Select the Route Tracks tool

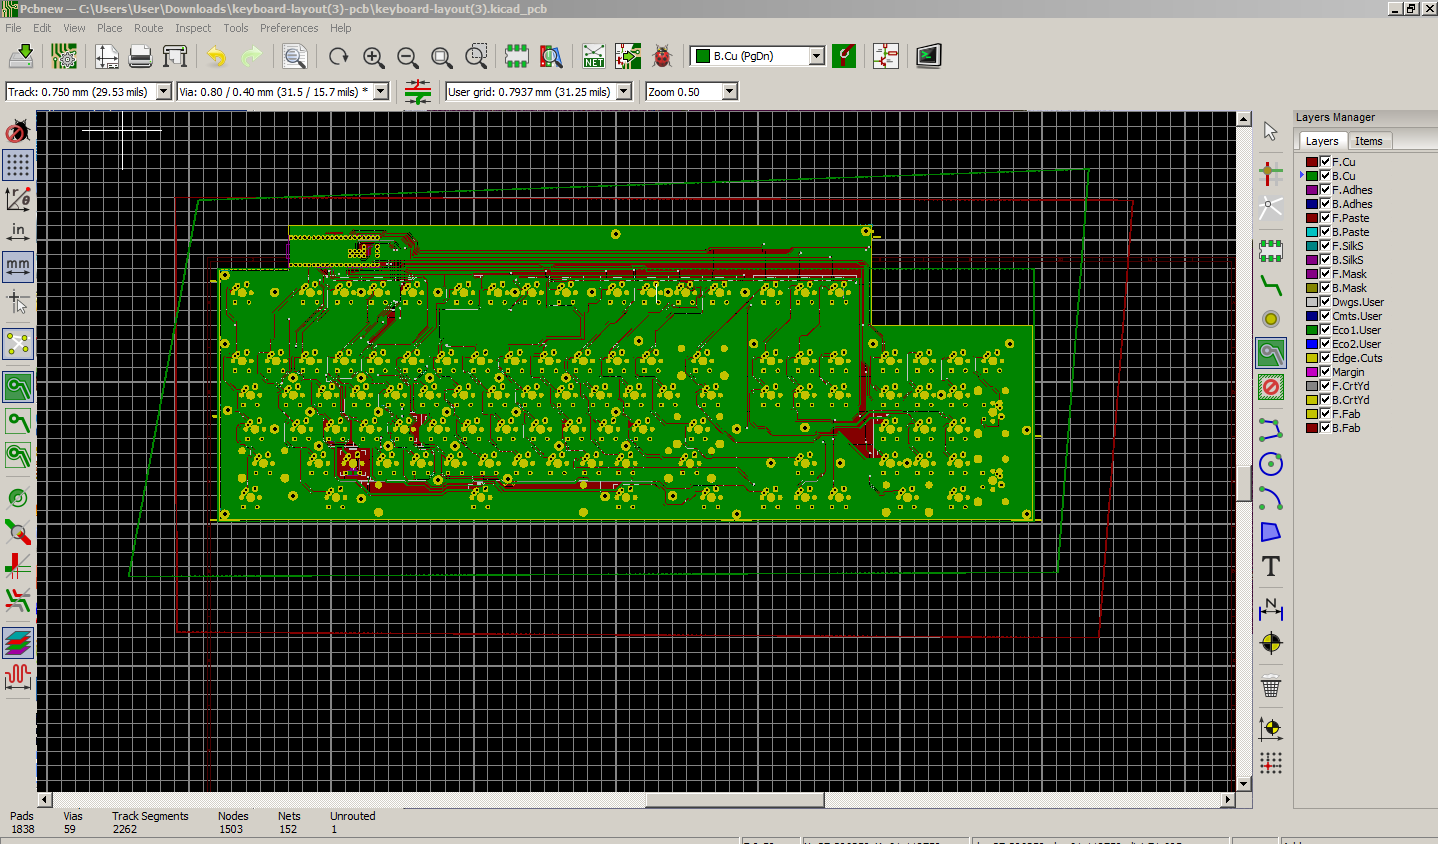[1270, 286]
